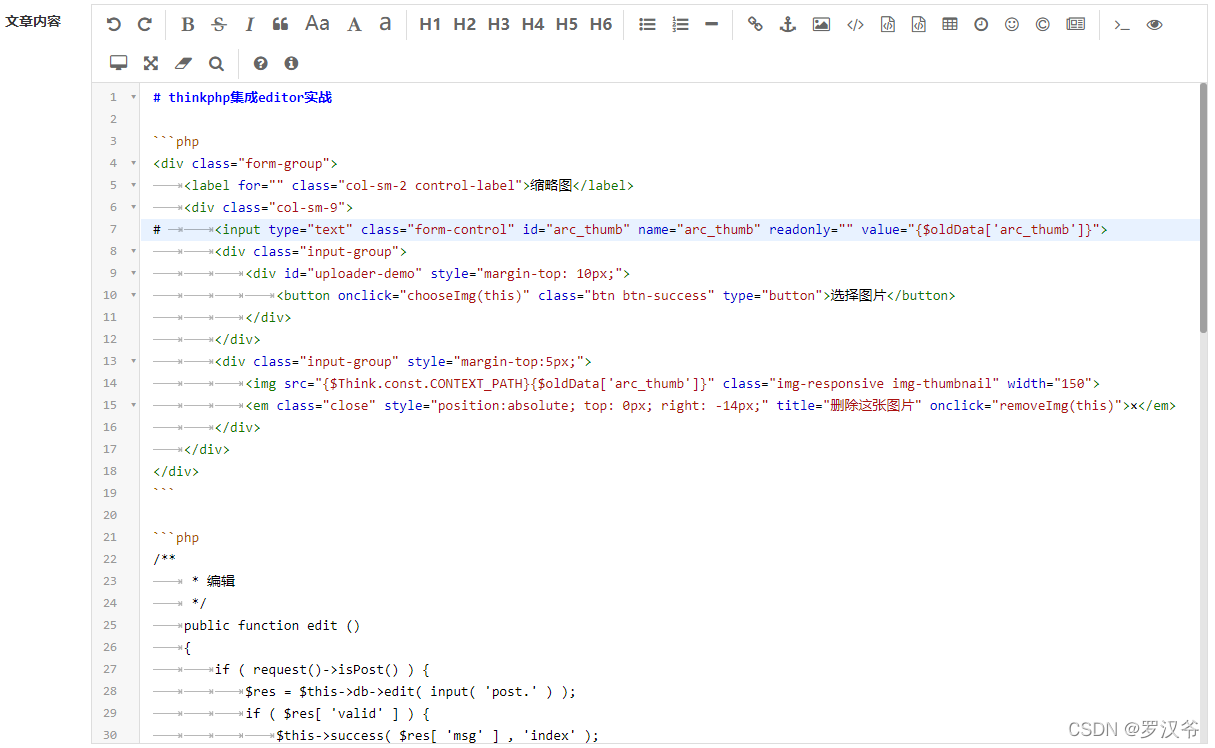Insert an unordered bullet list
1215x748 pixels.
[x=648, y=24]
